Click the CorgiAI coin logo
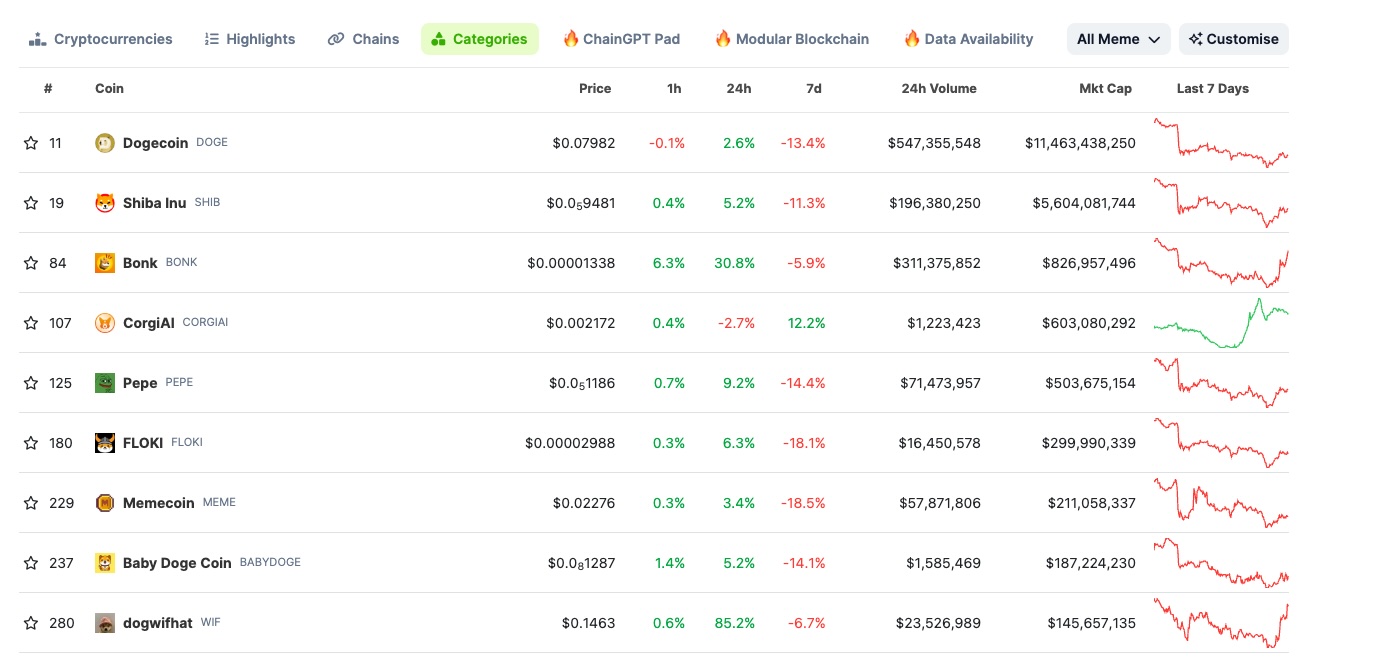 105,323
